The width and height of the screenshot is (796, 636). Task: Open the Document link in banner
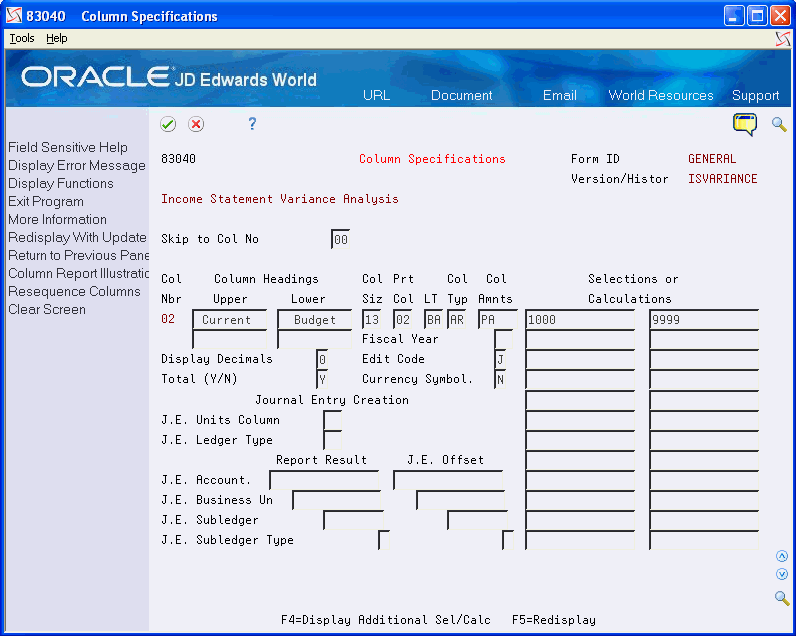[x=461, y=95]
